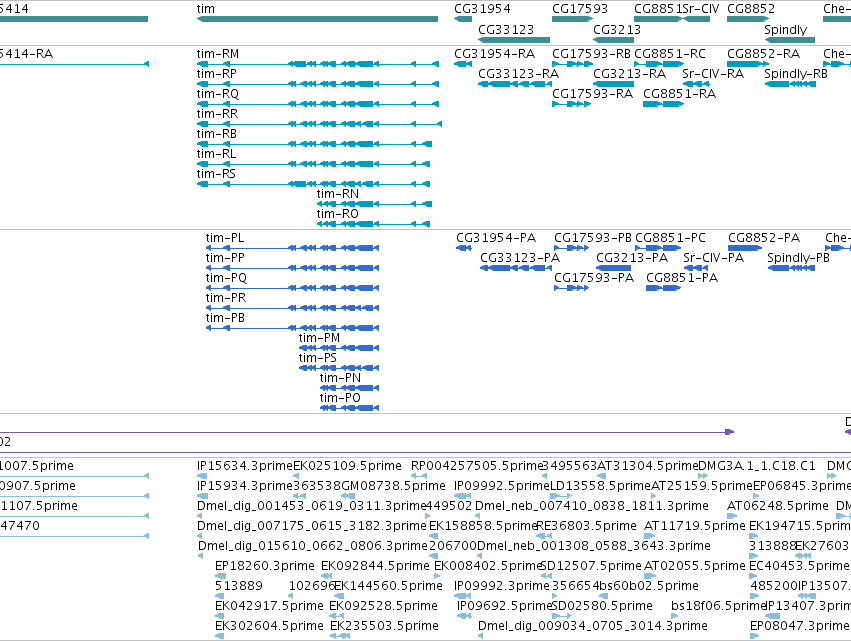Screen dimensions: 851x641
Task: Click the CG33123-PA protein label
Action: (520, 258)
